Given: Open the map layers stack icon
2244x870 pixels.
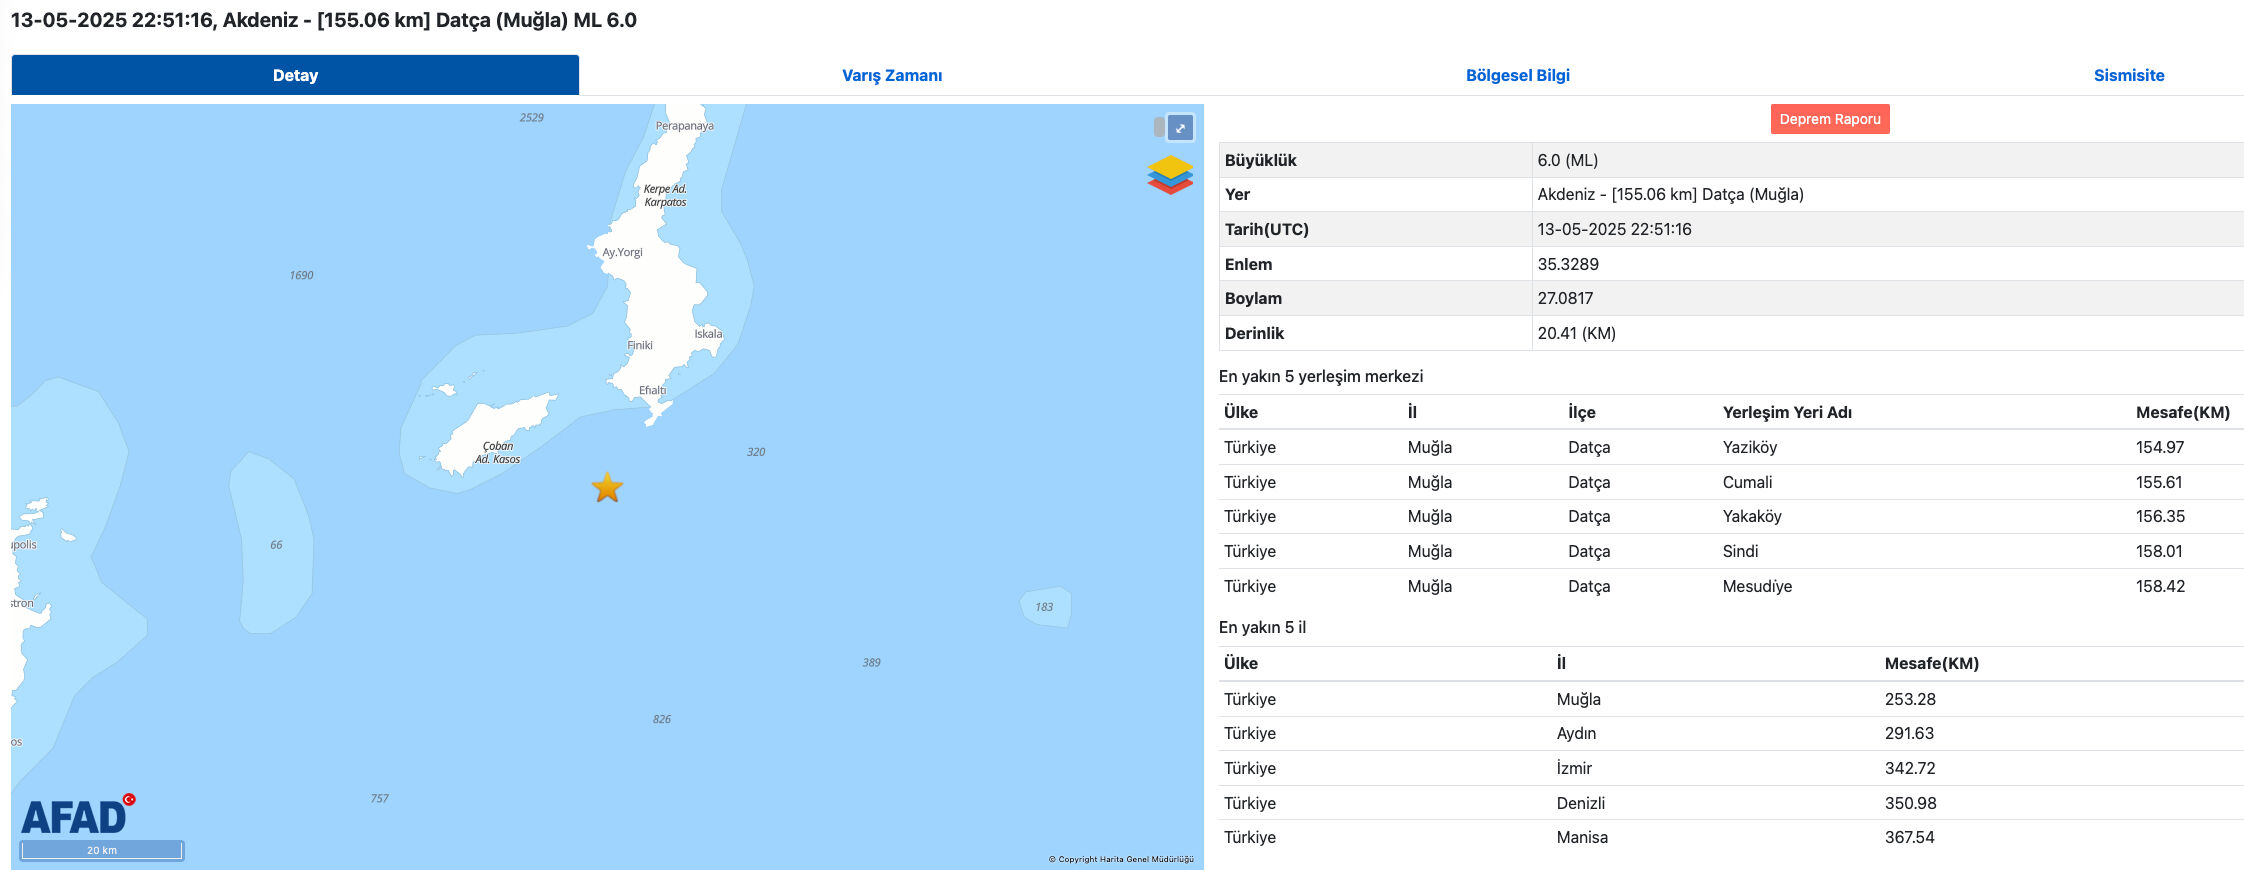Looking at the screenshot, I should click(x=1169, y=175).
